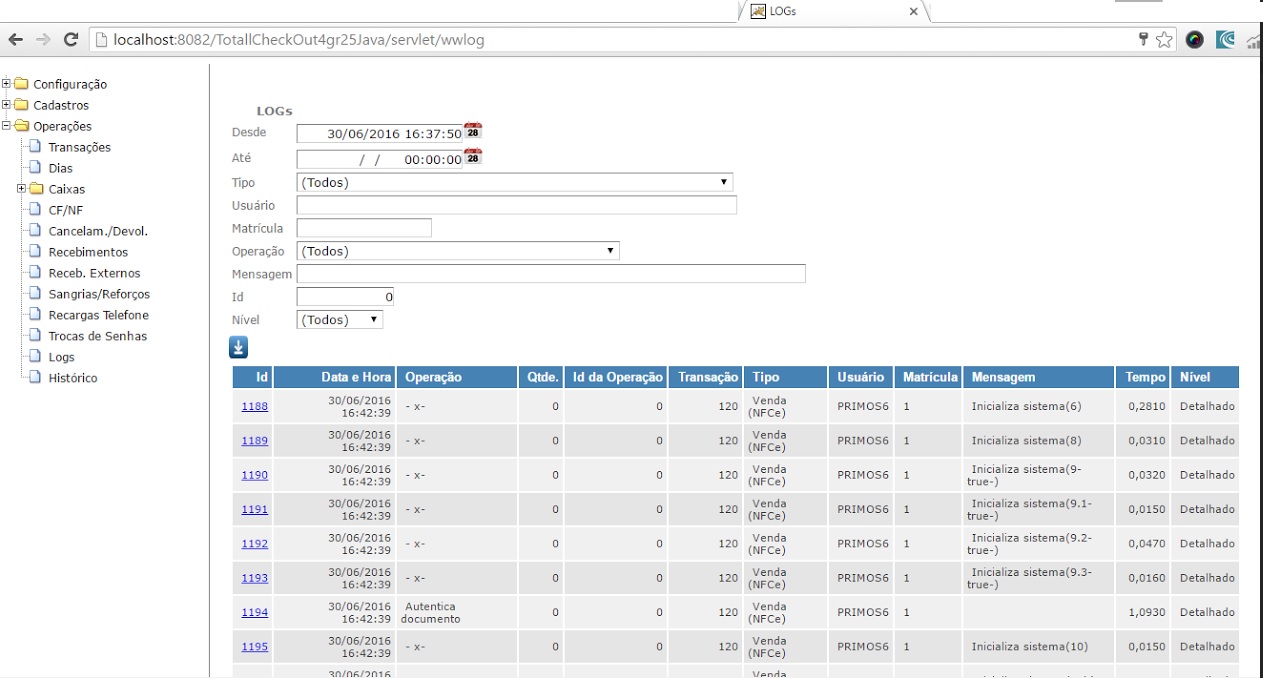This screenshot has width=1263, height=678.
Task: Open log entry link 1193
Action: [x=255, y=578]
